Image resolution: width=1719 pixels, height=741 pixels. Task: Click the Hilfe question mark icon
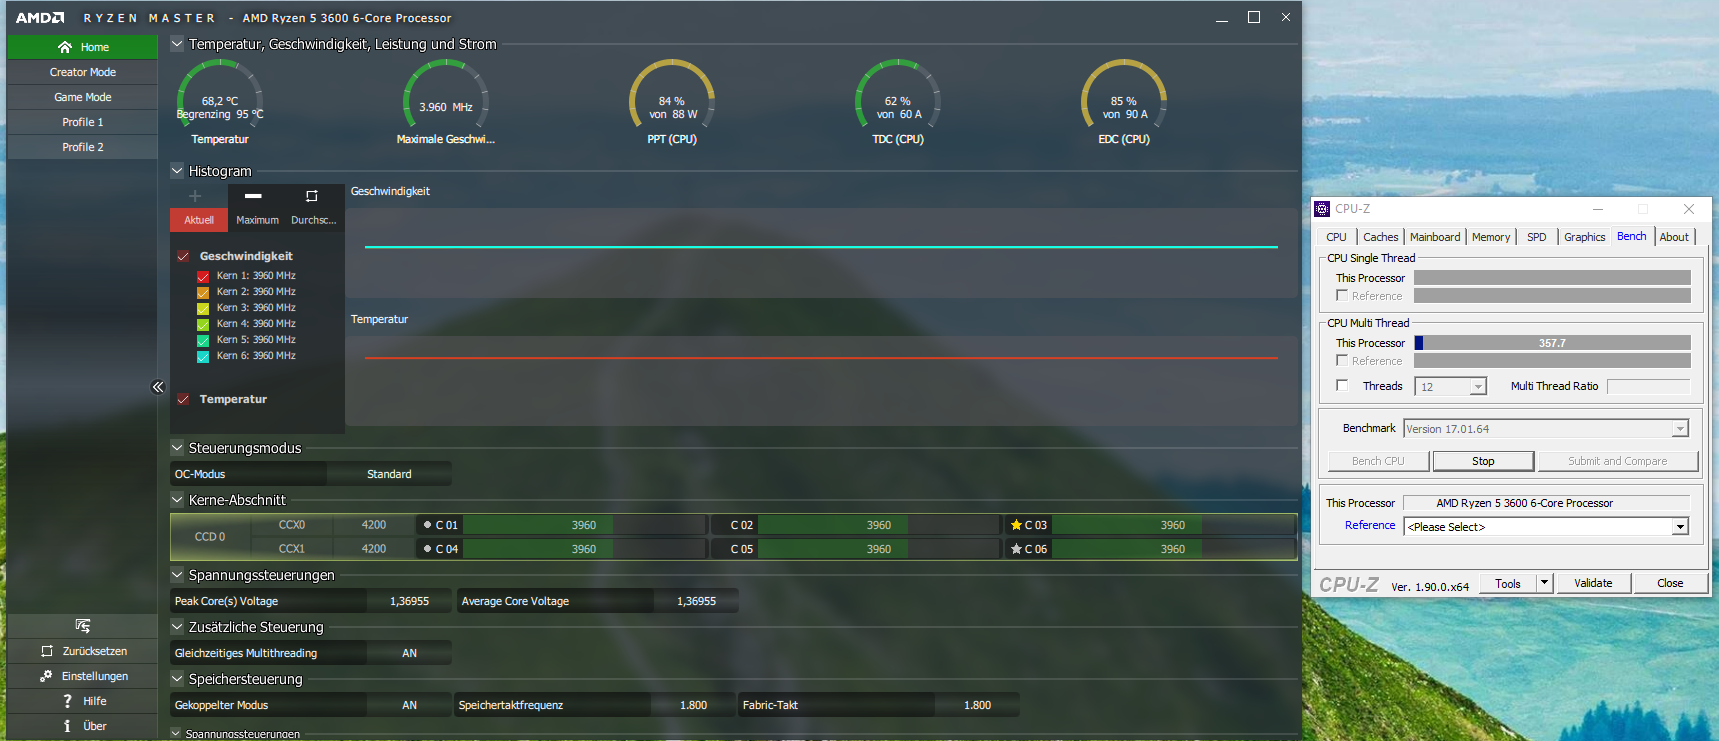click(67, 701)
